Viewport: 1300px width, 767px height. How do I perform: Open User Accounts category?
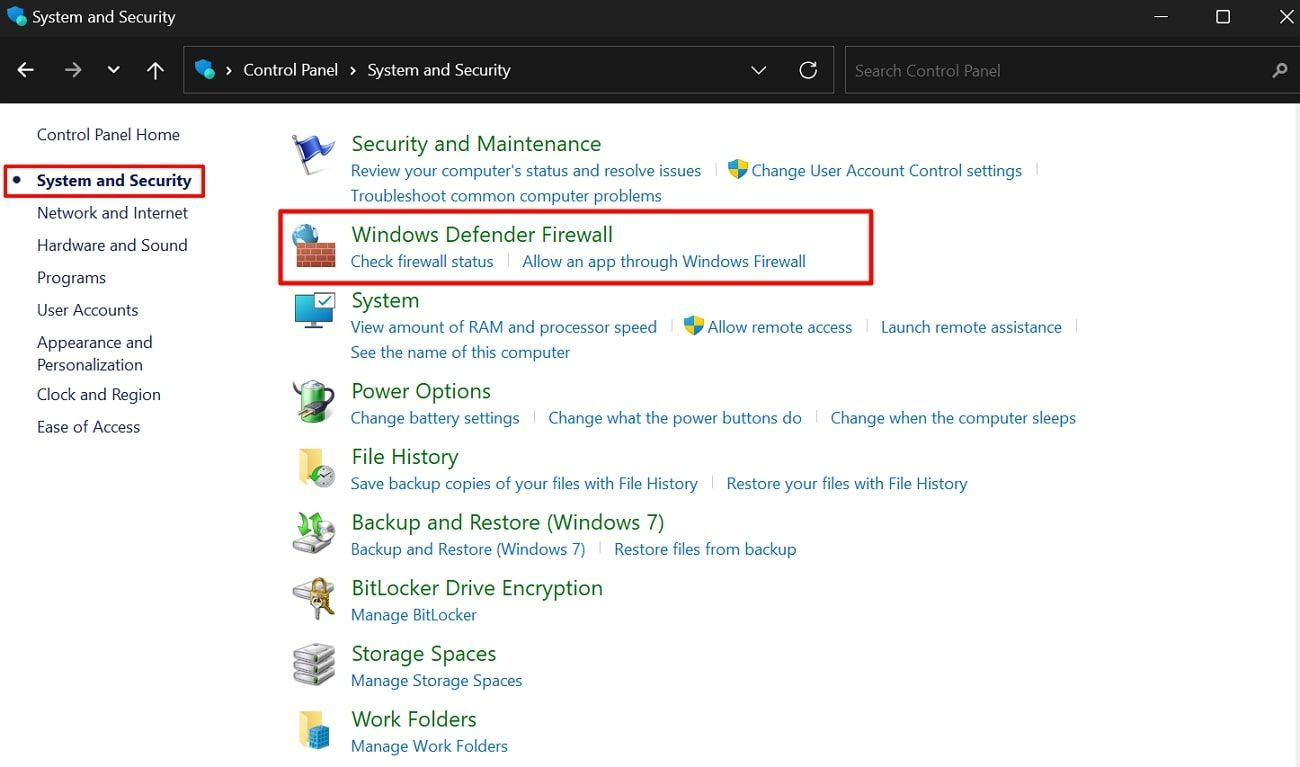point(87,310)
